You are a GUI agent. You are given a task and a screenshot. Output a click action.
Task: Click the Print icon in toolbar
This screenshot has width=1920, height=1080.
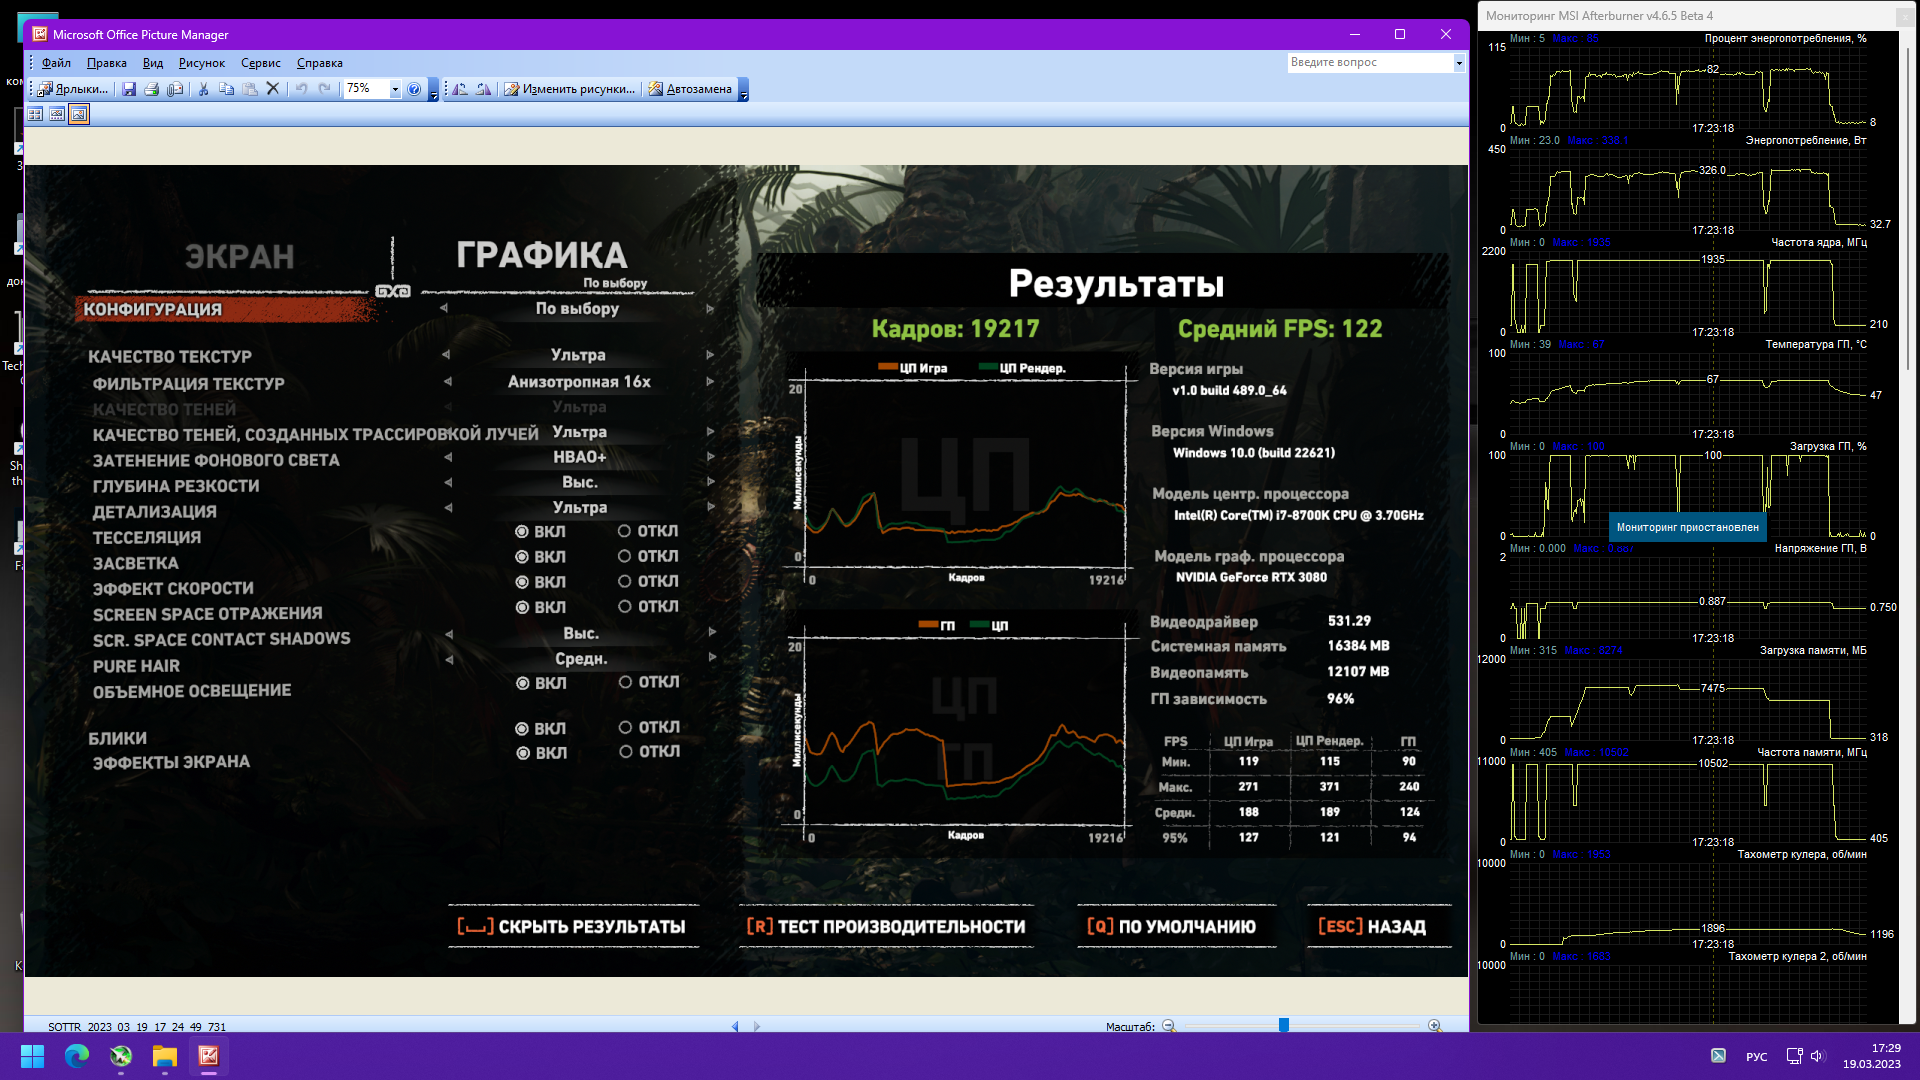[152, 89]
